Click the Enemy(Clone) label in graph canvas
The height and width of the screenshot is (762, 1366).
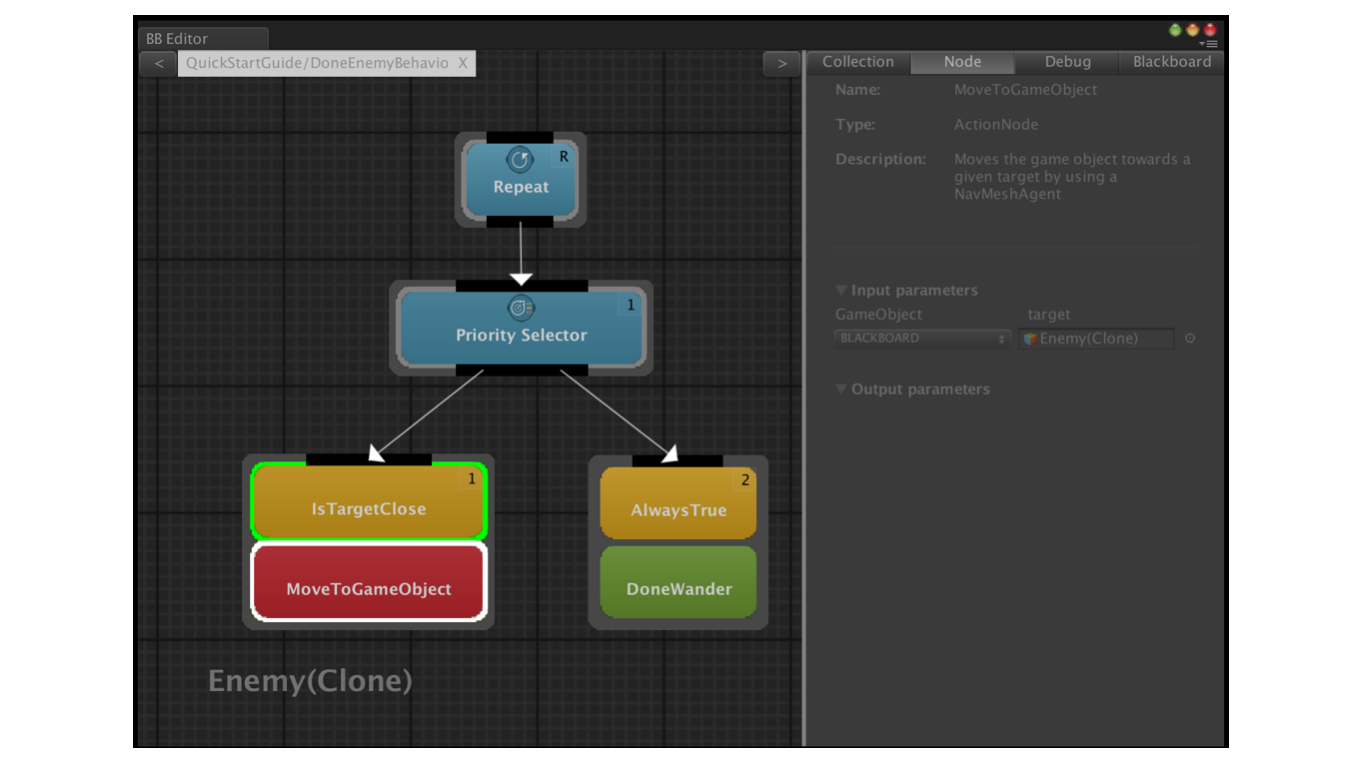click(310, 681)
